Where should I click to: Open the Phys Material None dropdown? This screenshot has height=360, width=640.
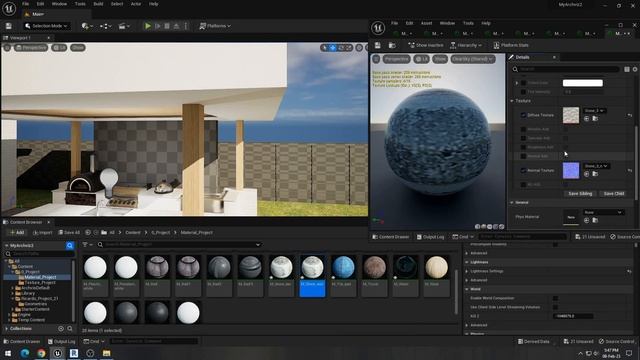click(x=603, y=212)
